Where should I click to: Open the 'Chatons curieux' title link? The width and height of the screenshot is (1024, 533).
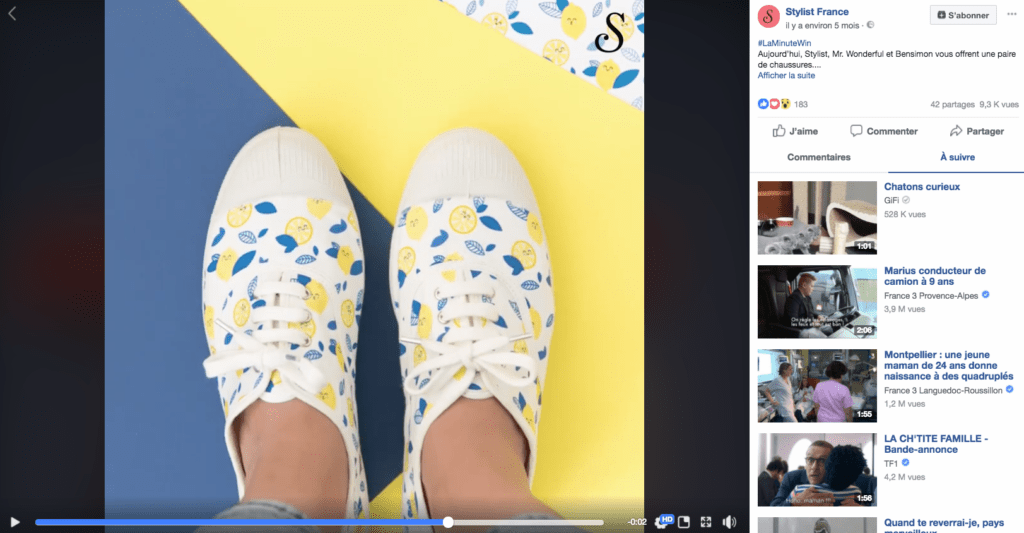point(921,187)
